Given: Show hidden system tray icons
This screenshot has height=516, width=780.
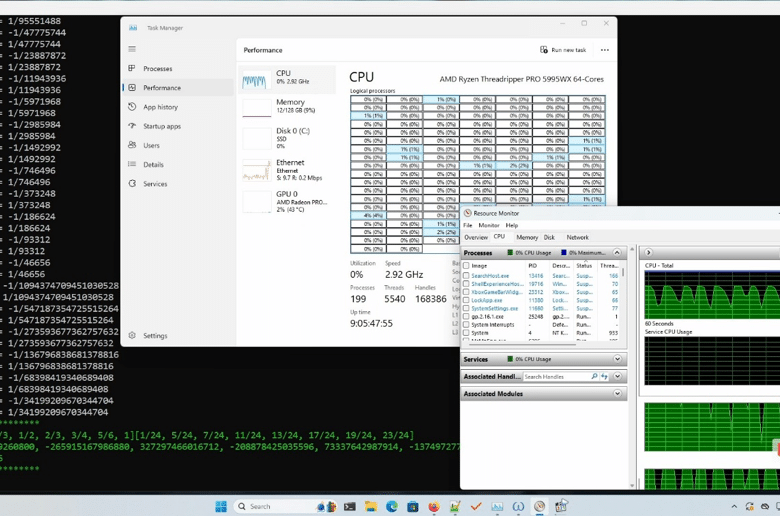Looking at the screenshot, I should [x=734, y=507].
